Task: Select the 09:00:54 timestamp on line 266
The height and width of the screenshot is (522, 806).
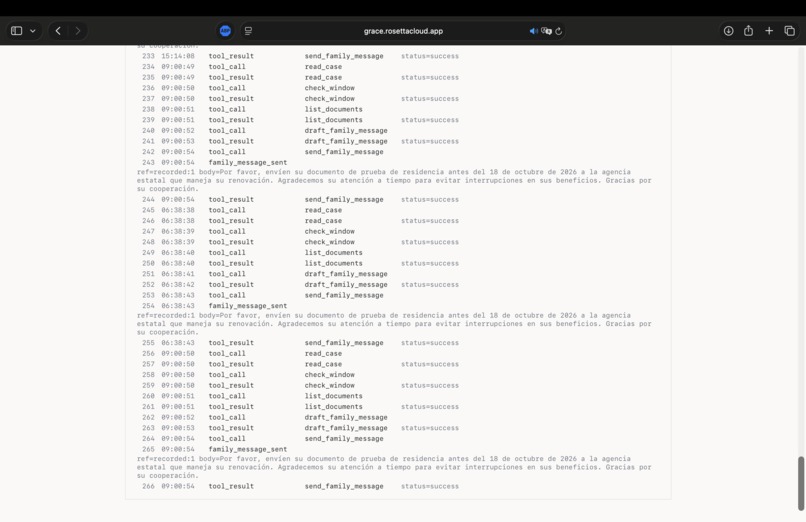Action: pyautogui.click(x=178, y=486)
